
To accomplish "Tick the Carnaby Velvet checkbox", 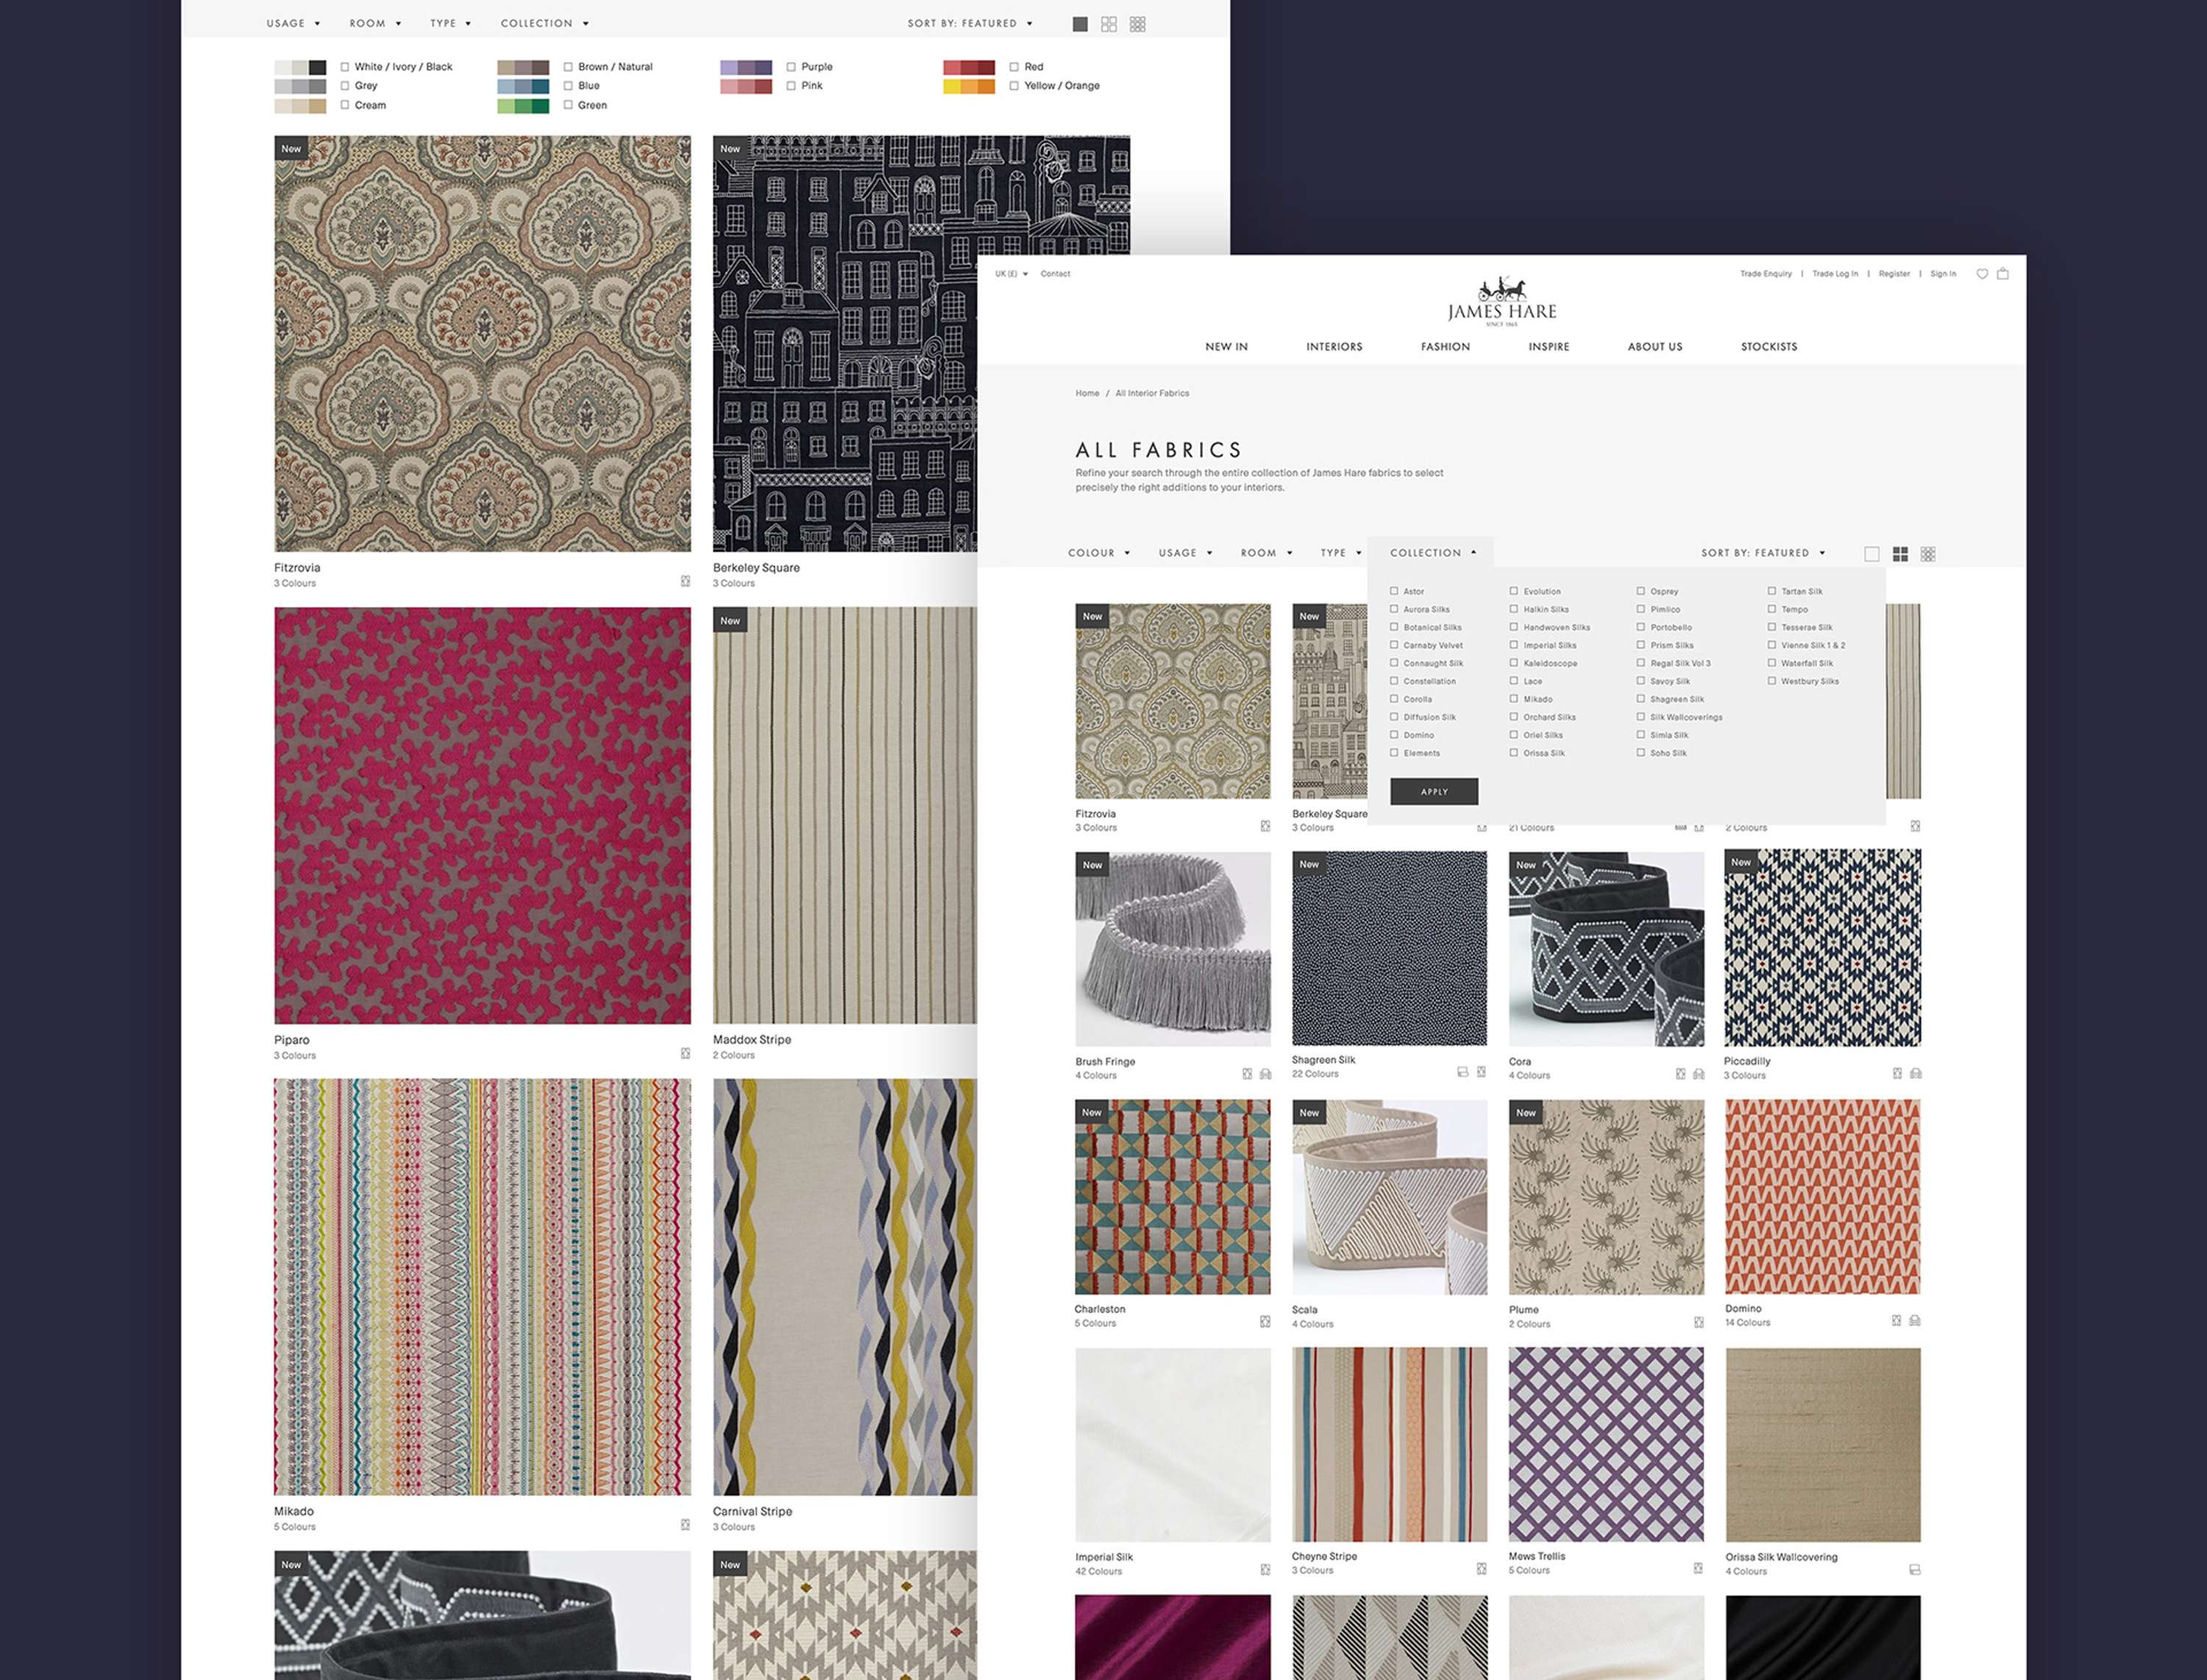I will click(1394, 645).
